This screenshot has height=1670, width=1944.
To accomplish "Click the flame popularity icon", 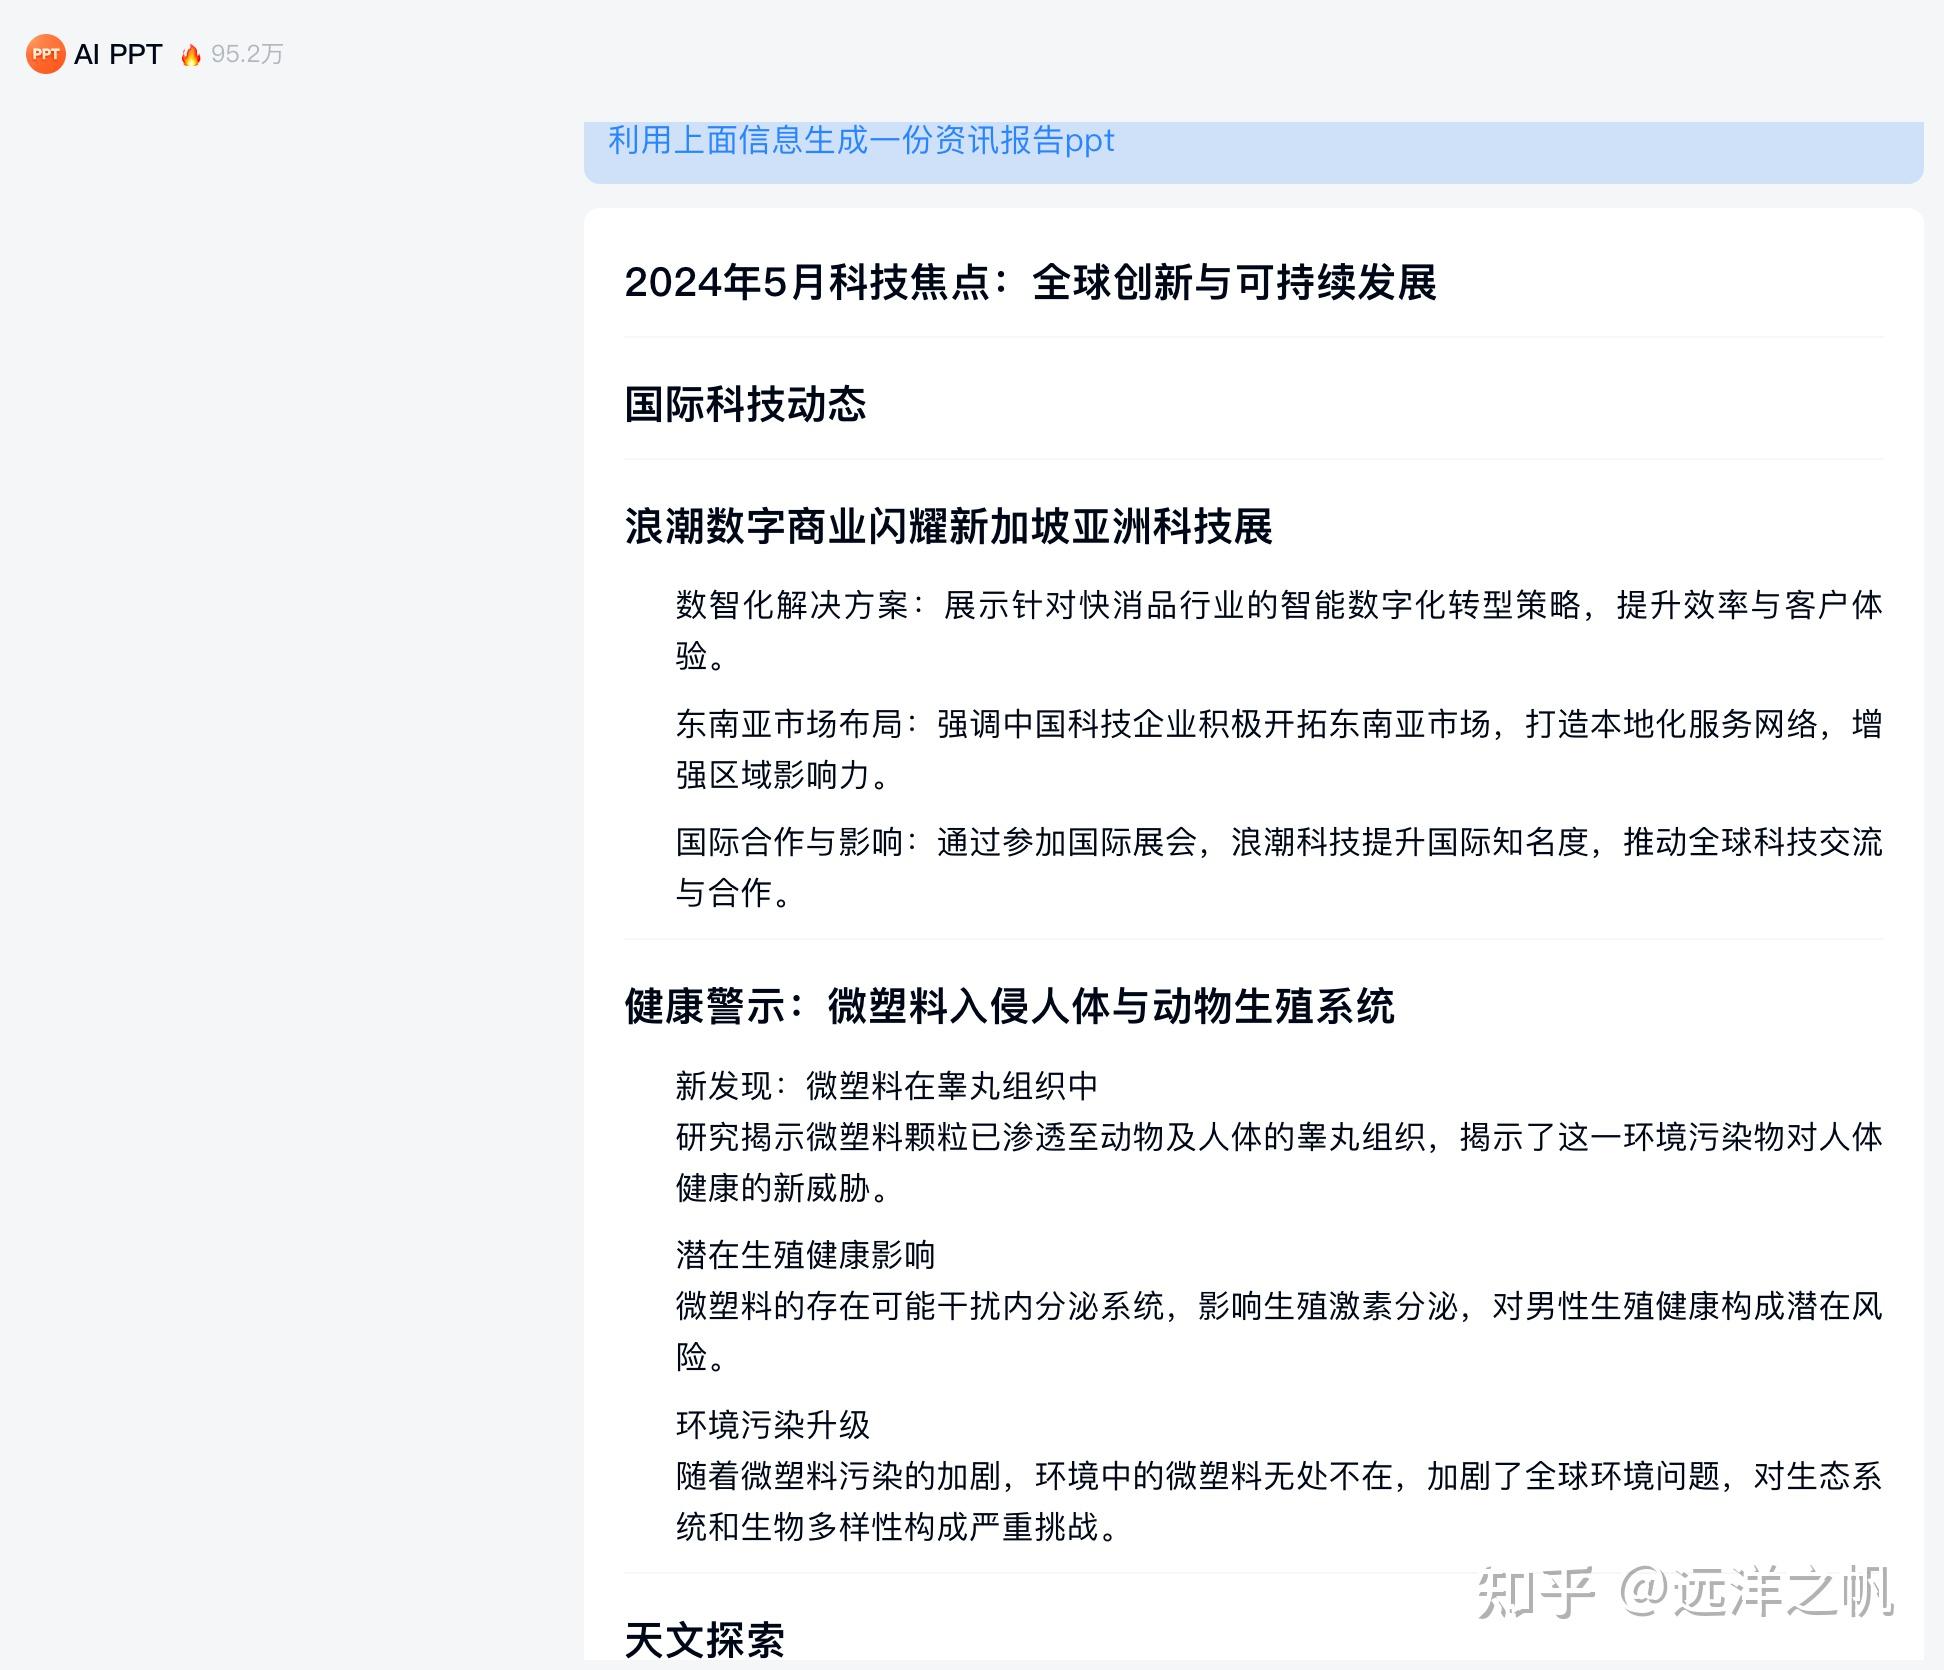I will [190, 55].
